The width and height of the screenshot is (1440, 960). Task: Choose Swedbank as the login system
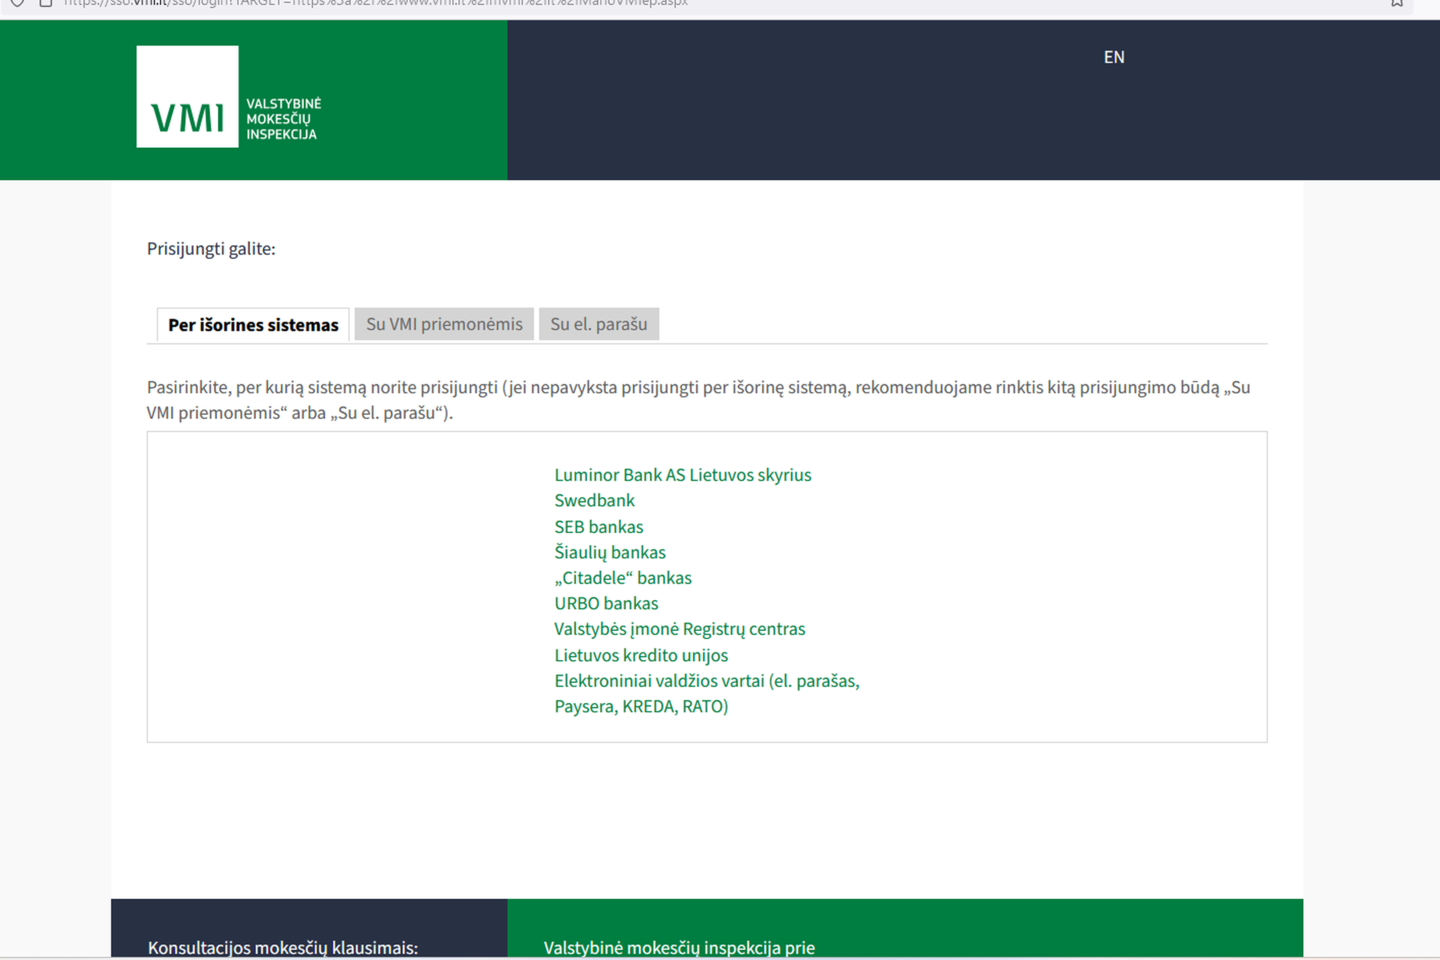(x=594, y=500)
